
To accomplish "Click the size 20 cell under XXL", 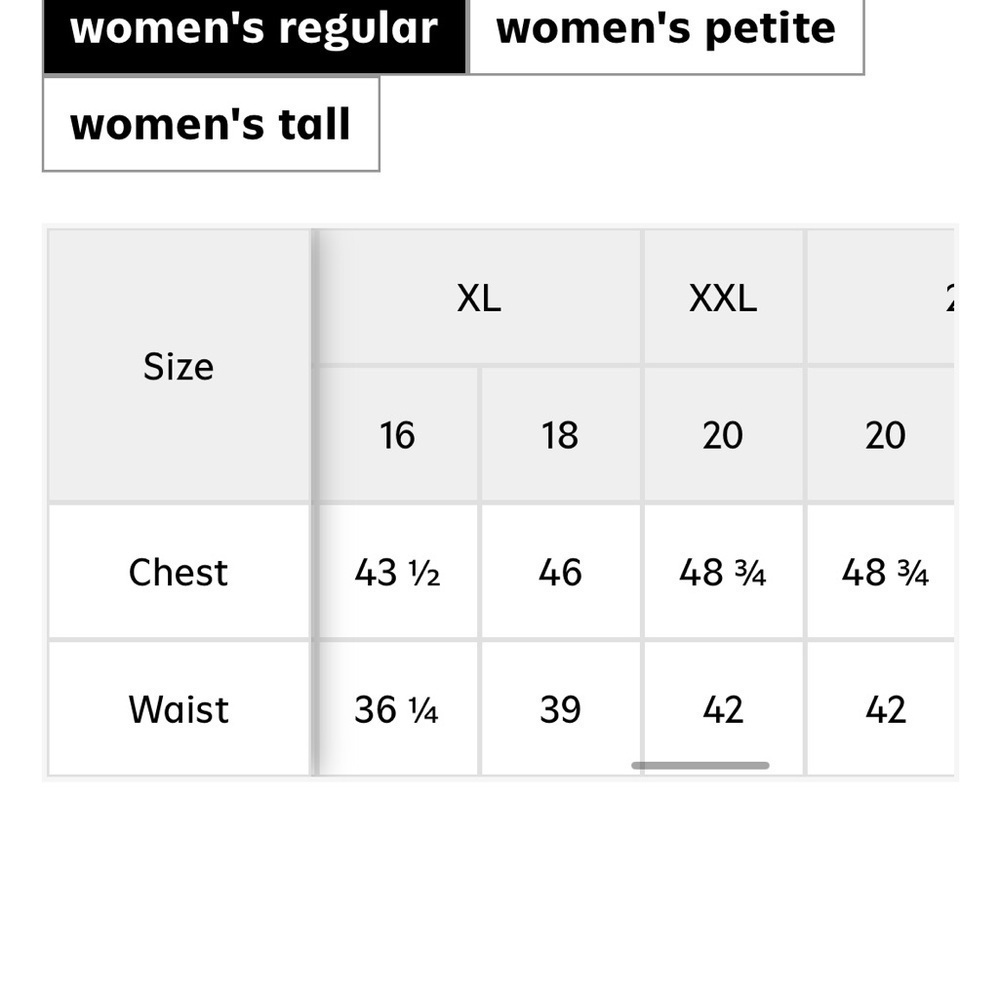I will (723, 435).
